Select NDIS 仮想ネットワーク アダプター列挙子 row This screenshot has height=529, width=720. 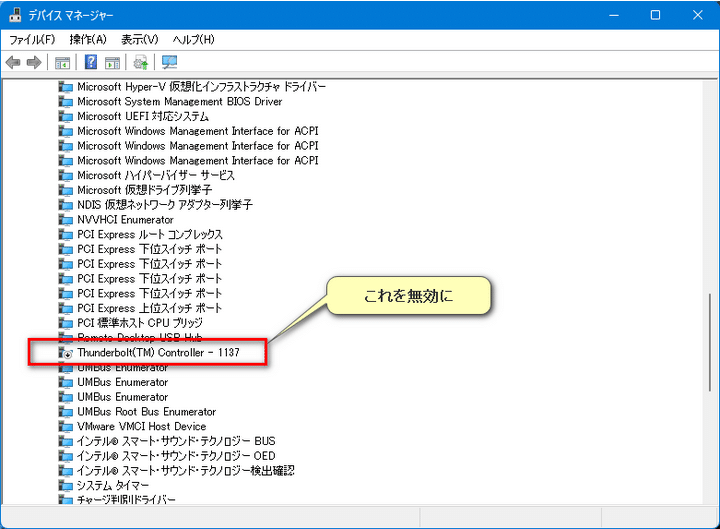(x=165, y=204)
